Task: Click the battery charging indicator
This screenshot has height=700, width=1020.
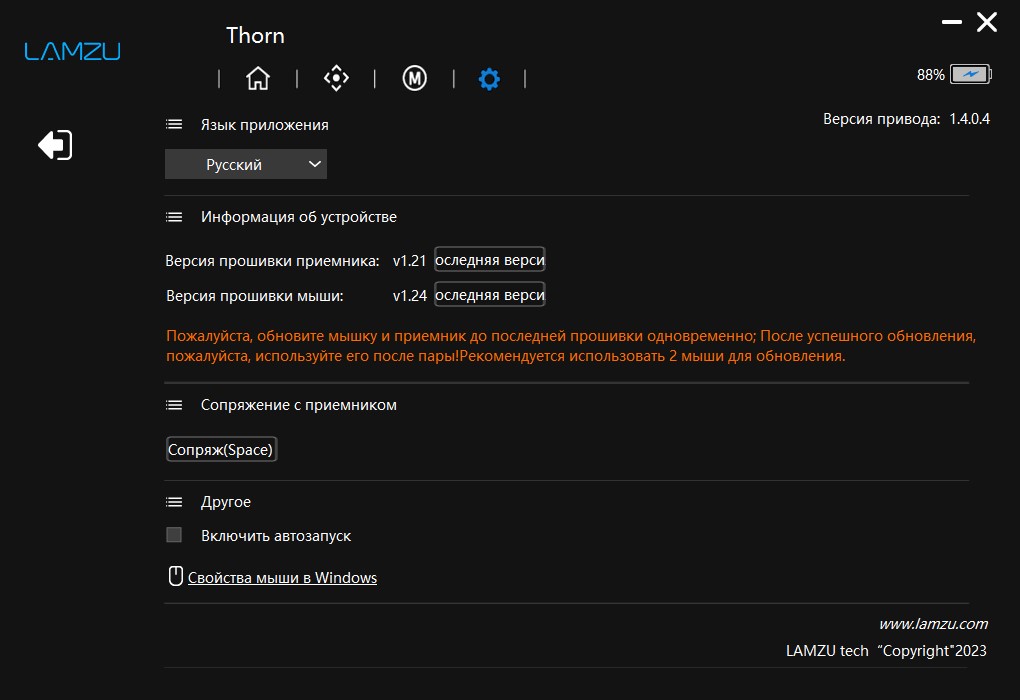Action: click(x=971, y=74)
